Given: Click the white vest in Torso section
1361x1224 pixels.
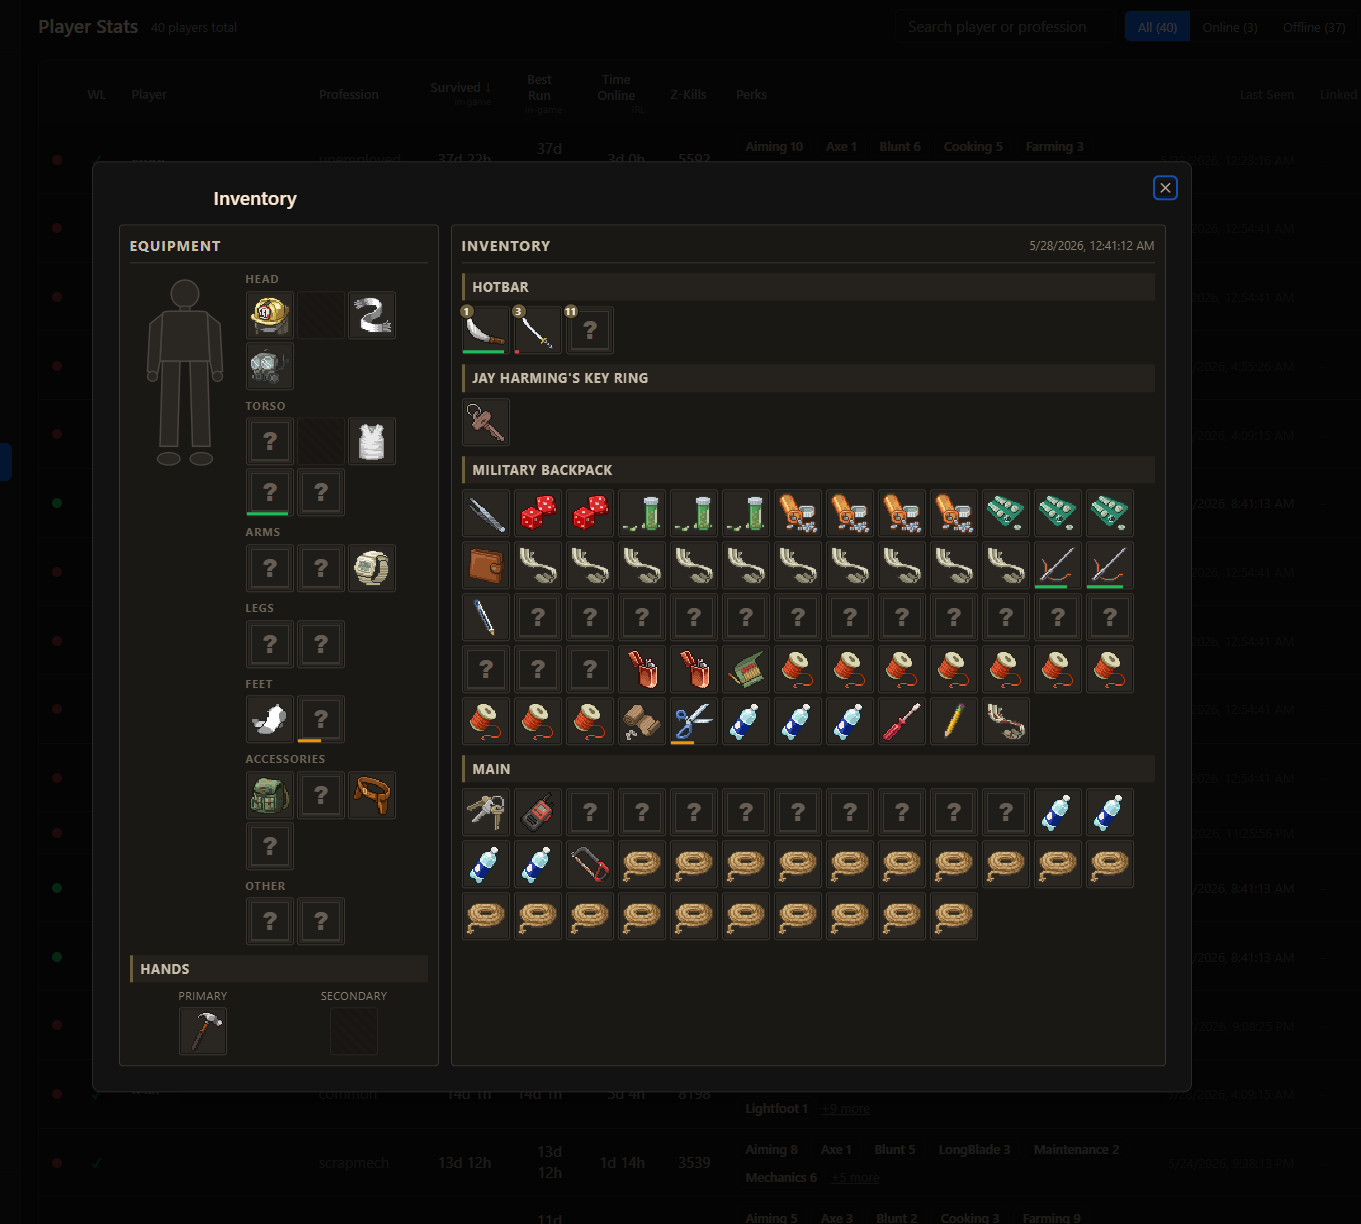Looking at the screenshot, I should 372,441.
